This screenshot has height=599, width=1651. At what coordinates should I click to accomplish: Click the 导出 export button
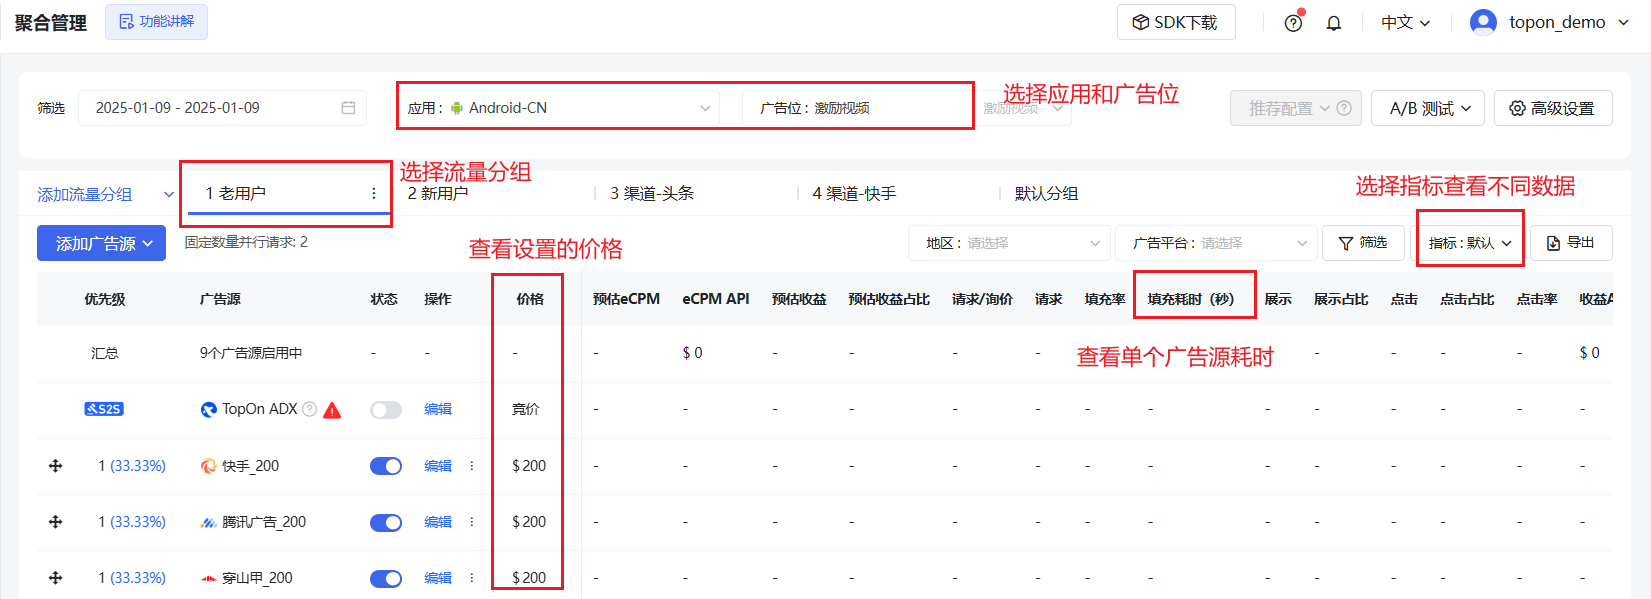coord(1571,243)
